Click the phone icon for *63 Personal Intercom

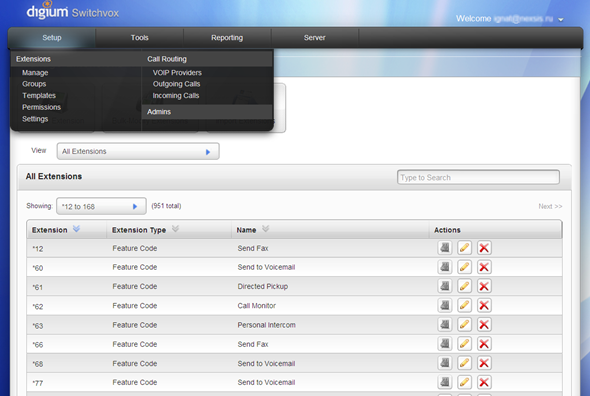pyautogui.click(x=445, y=324)
